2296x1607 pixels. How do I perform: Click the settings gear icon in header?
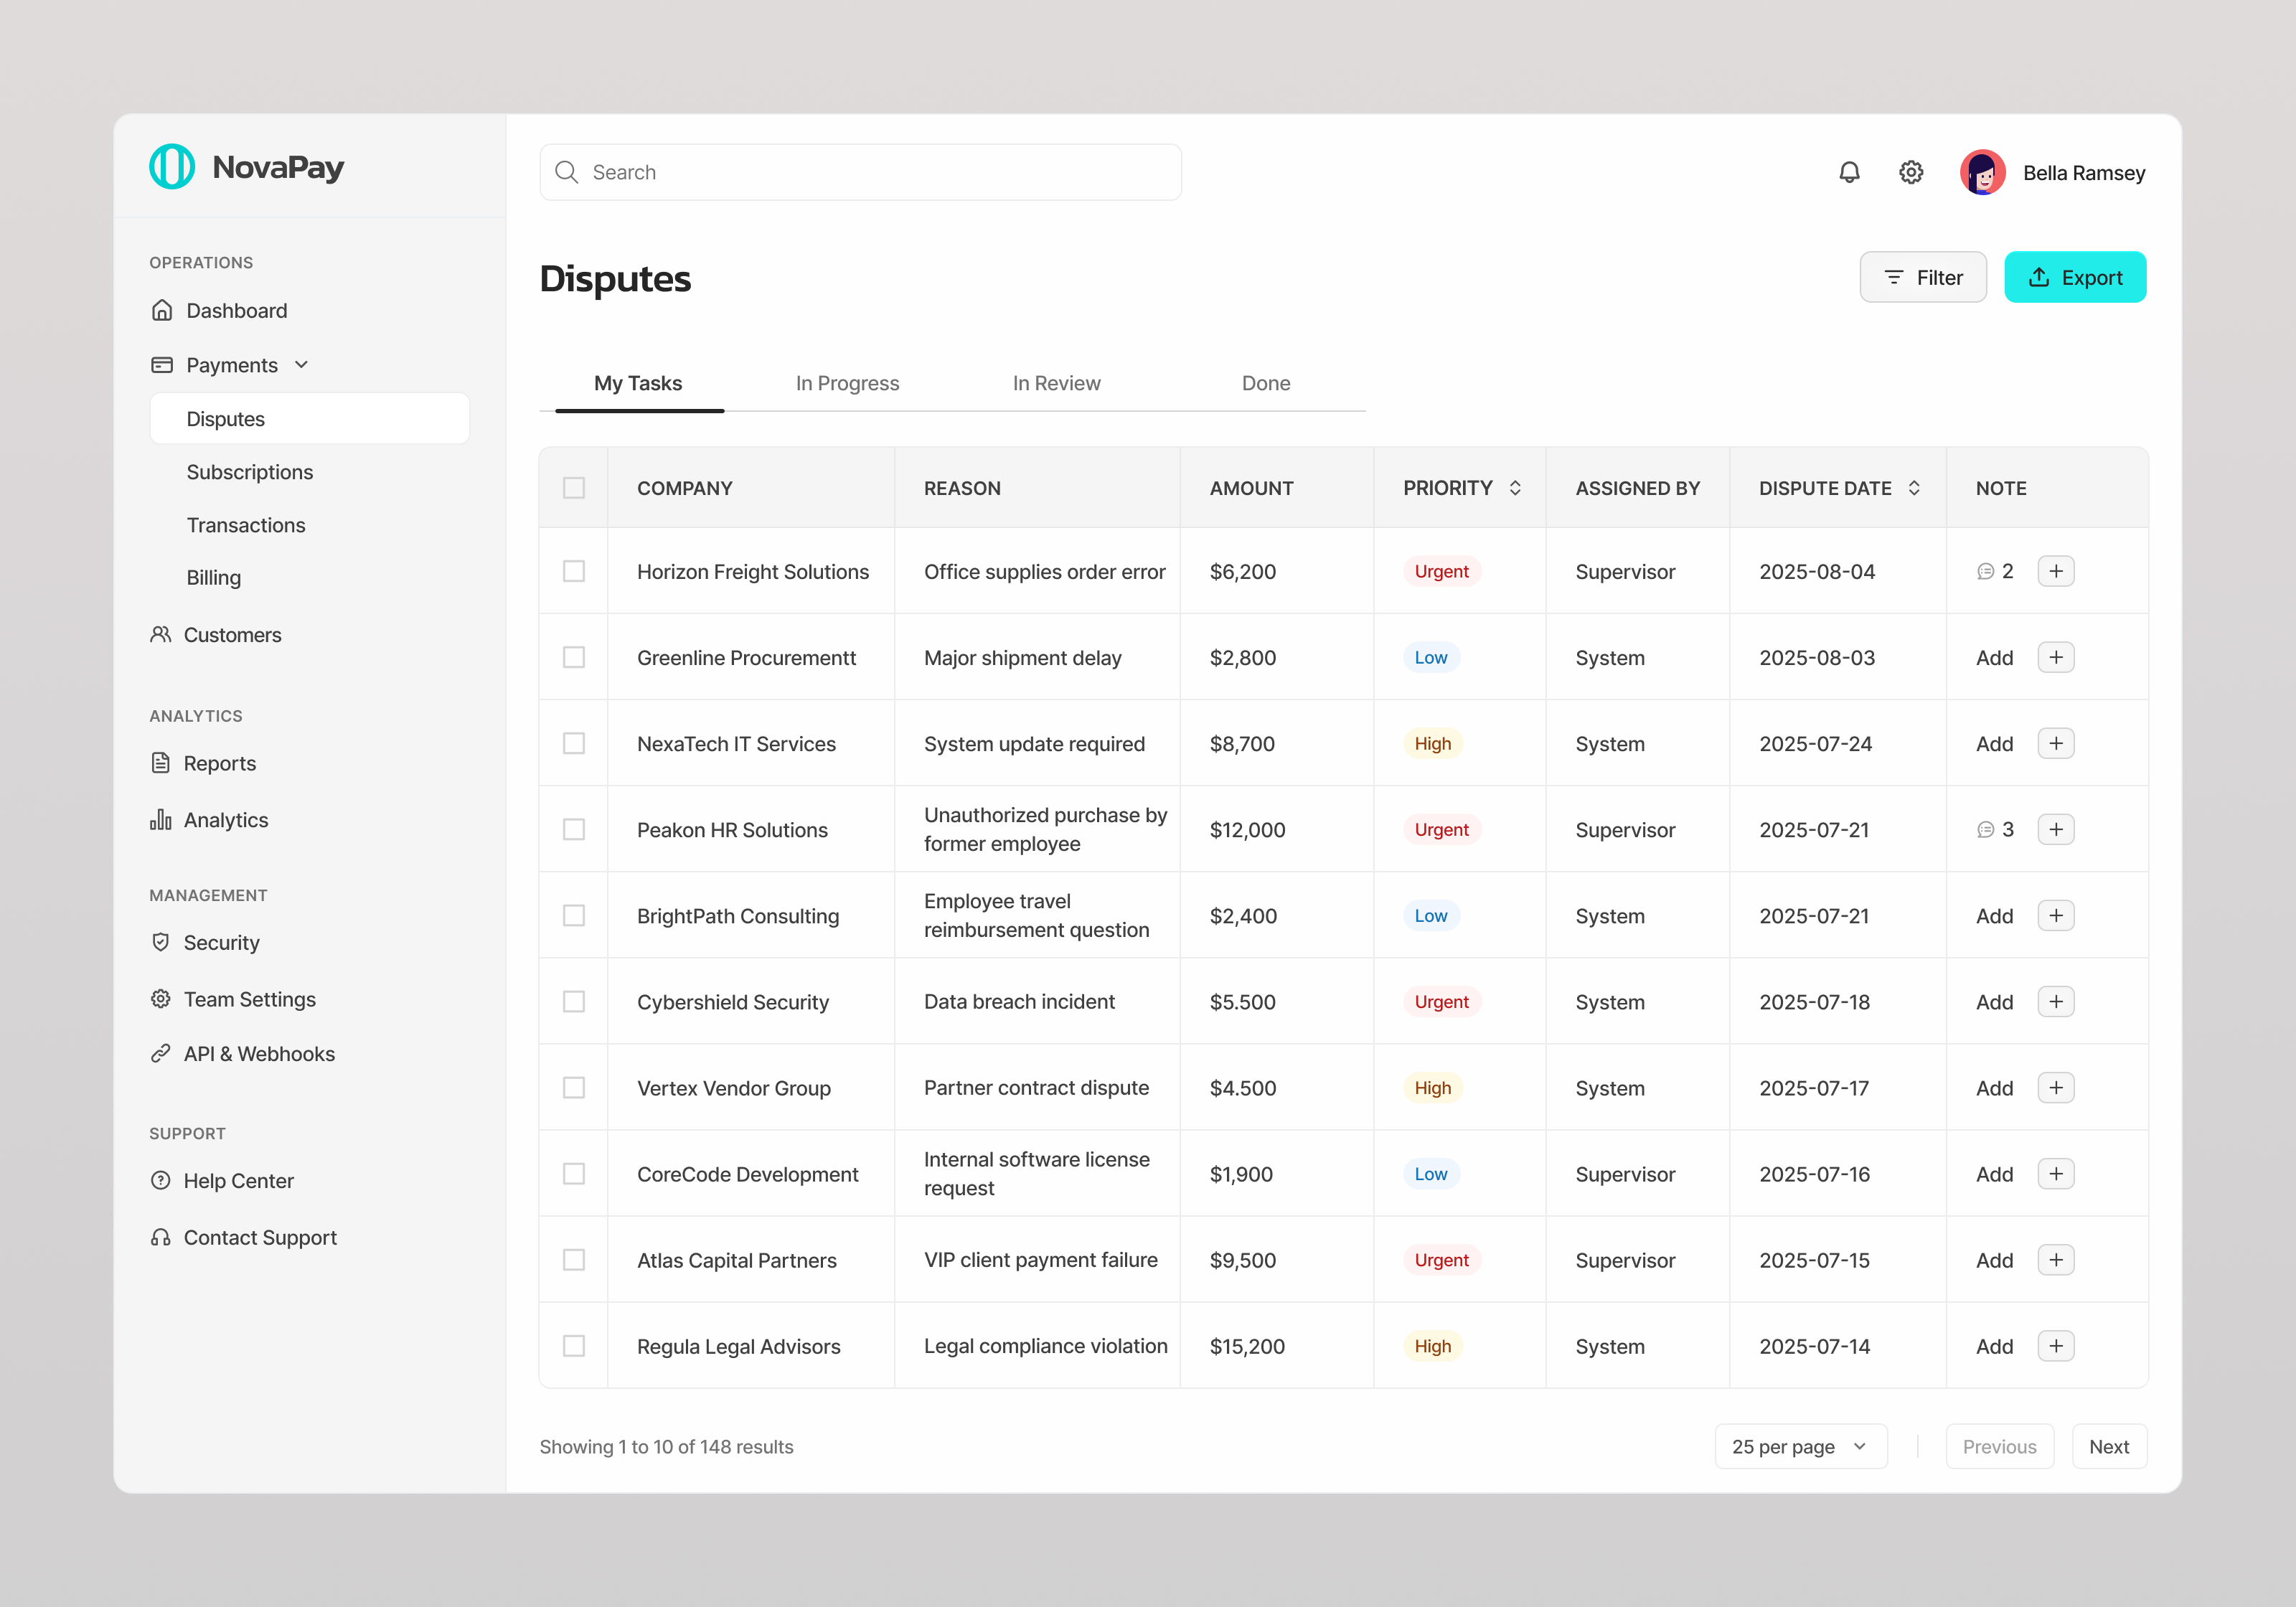[1911, 172]
